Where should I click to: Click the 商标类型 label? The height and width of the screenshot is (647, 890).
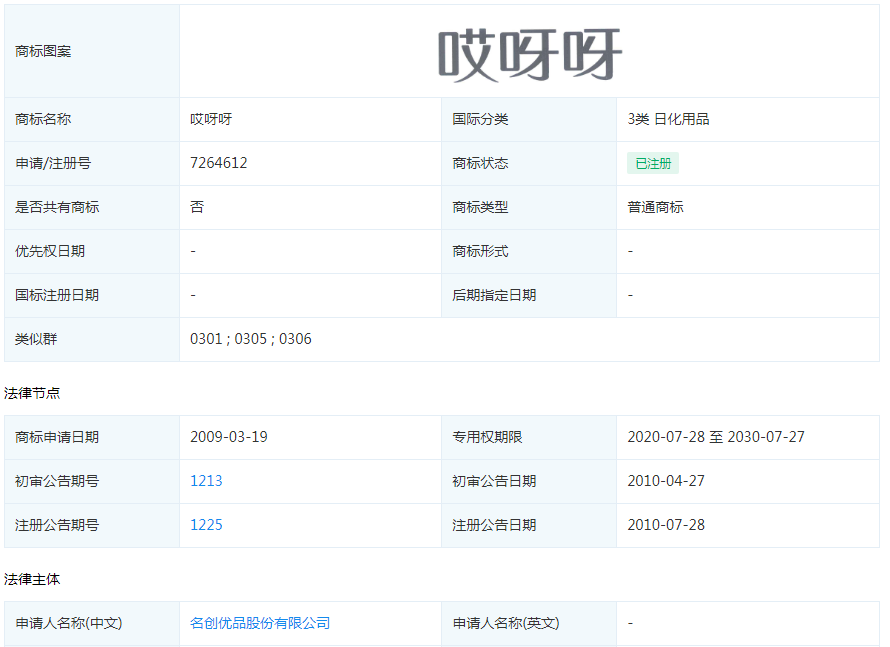pos(480,207)
